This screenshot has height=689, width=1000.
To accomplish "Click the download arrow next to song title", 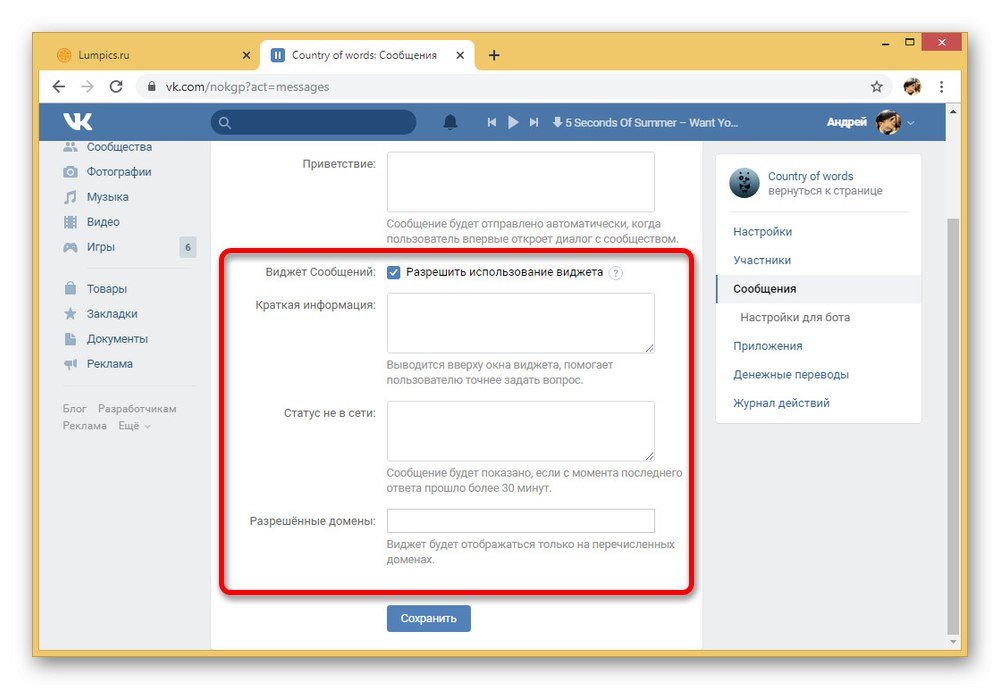I will 557,122.
